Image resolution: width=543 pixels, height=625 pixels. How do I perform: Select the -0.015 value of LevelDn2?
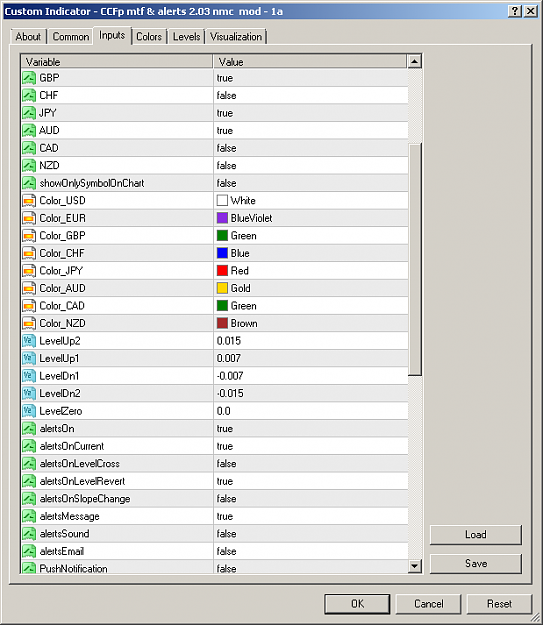coord(230,394)
